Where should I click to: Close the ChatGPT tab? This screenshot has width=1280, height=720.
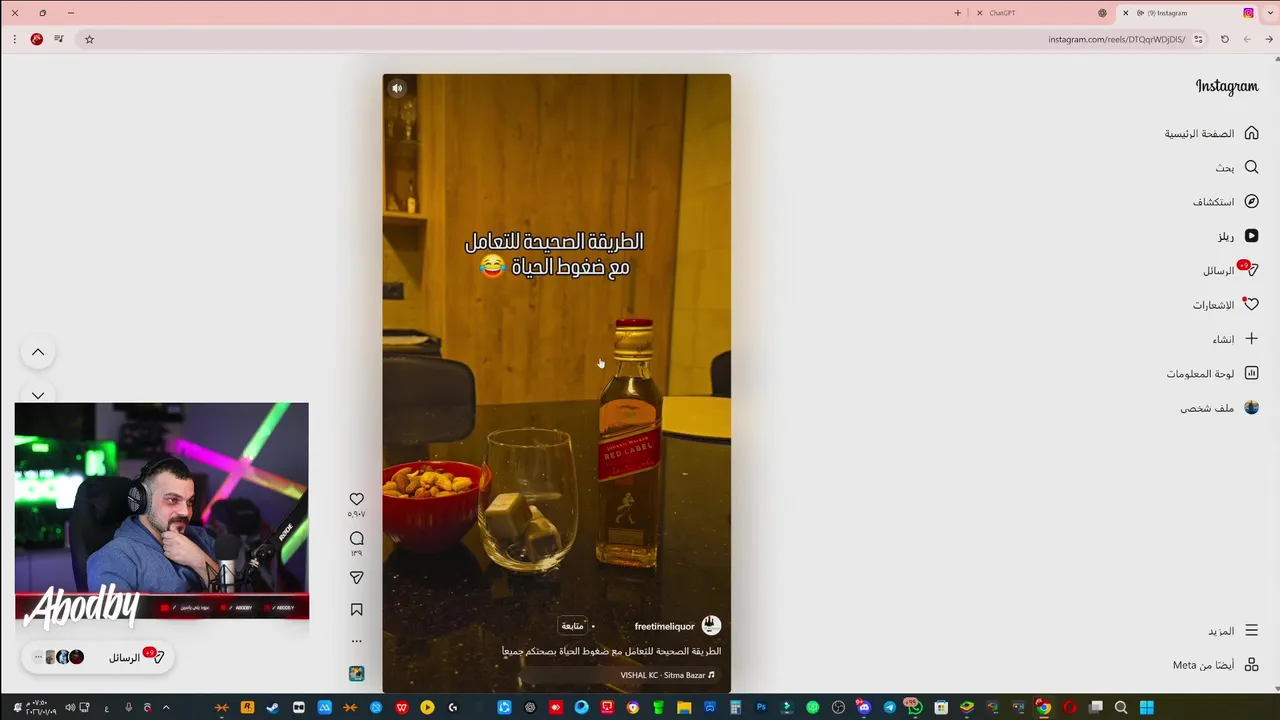(x=979, y=13)
